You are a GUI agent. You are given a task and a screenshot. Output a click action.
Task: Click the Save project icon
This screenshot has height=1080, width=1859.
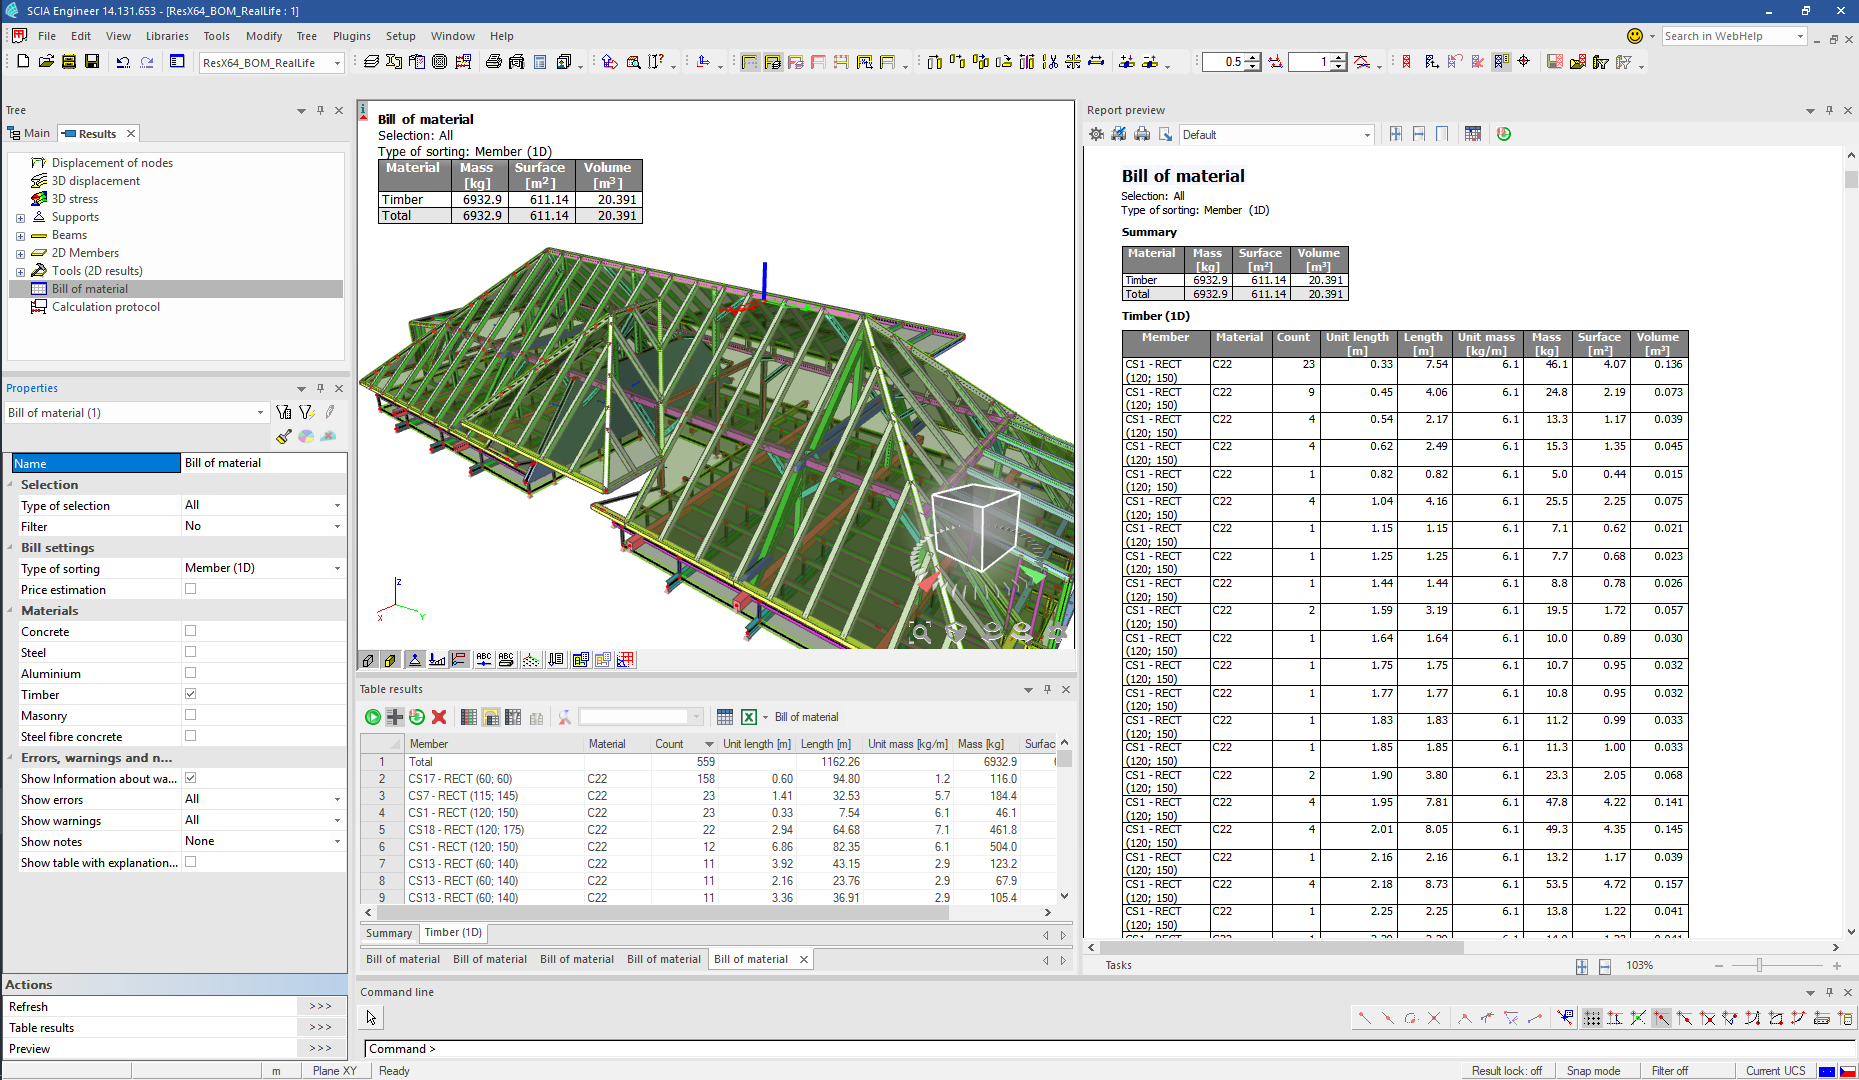[x=92, y=62]
